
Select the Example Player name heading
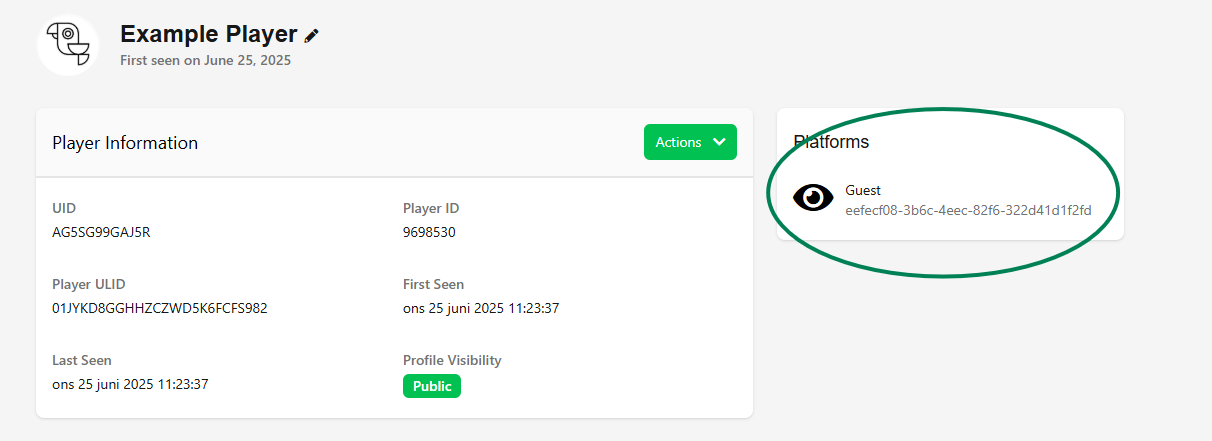[x=208, y=34]
